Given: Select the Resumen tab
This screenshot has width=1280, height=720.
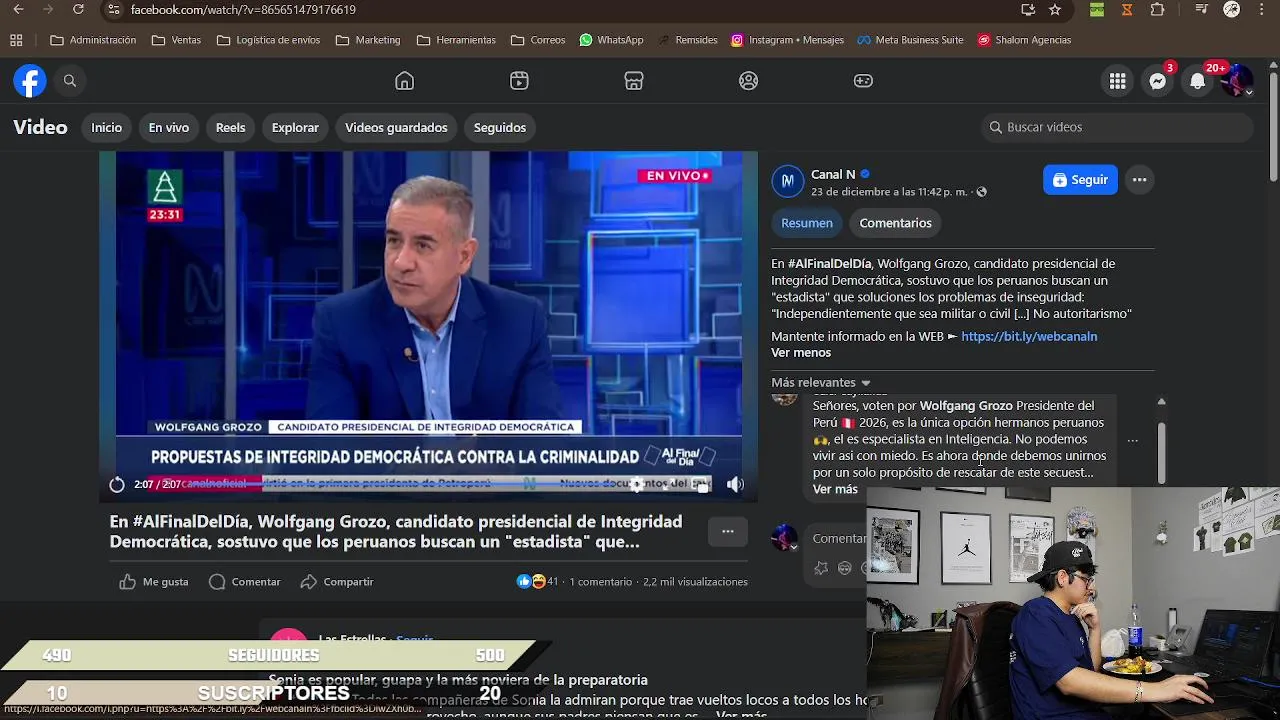Looking at the screenshot, I should [807, 223].
